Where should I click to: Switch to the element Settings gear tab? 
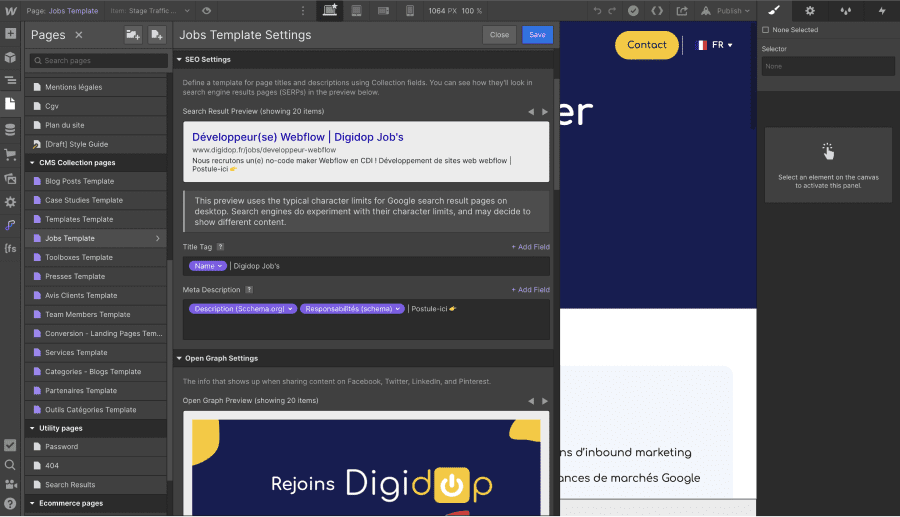810,10
